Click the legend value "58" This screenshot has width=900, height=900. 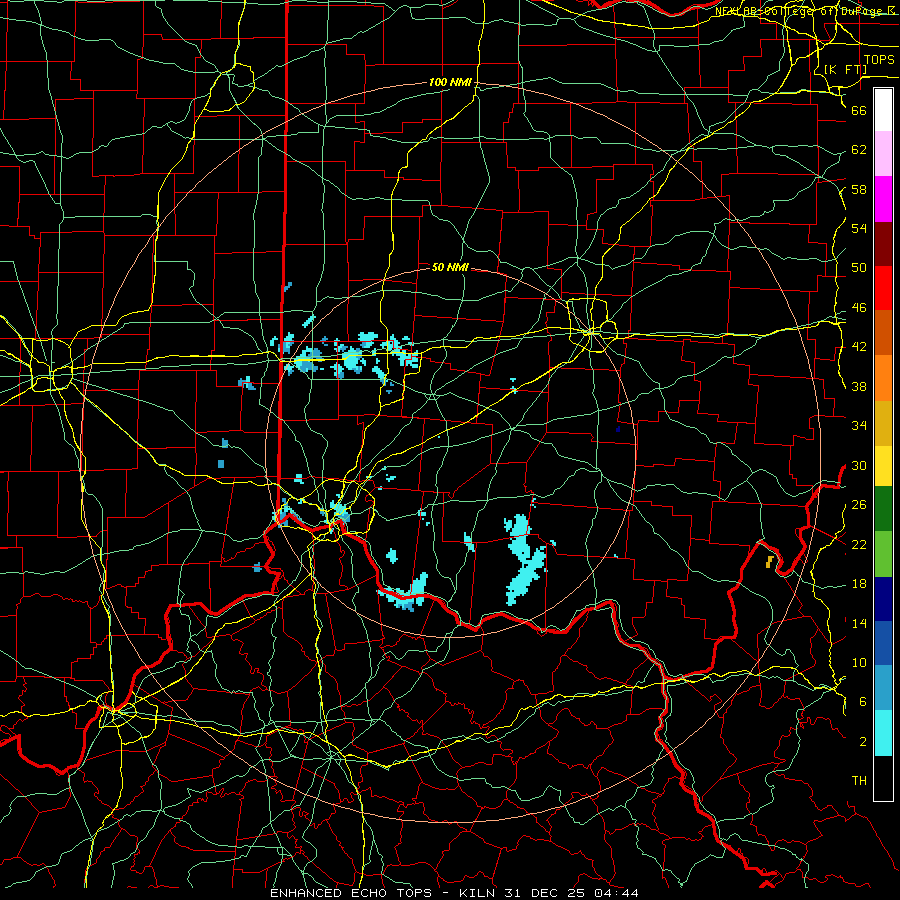859,189
